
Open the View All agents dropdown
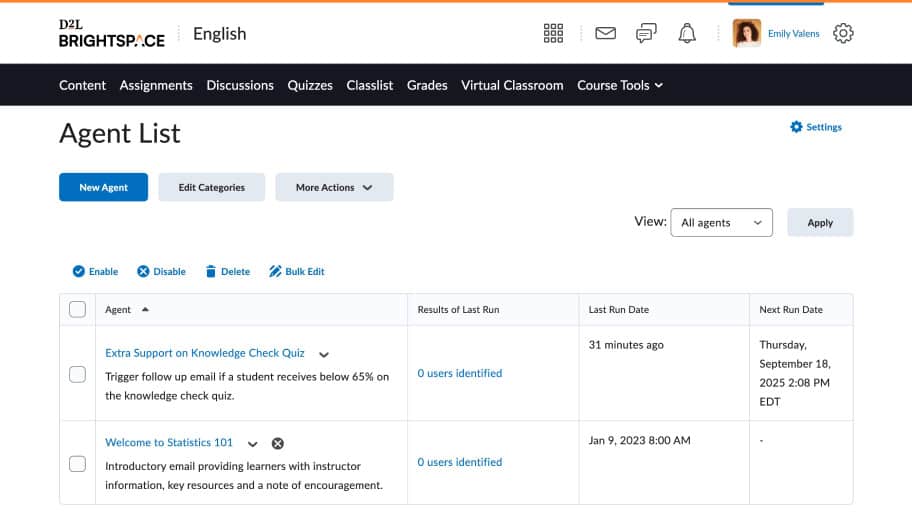coord(722,223)
